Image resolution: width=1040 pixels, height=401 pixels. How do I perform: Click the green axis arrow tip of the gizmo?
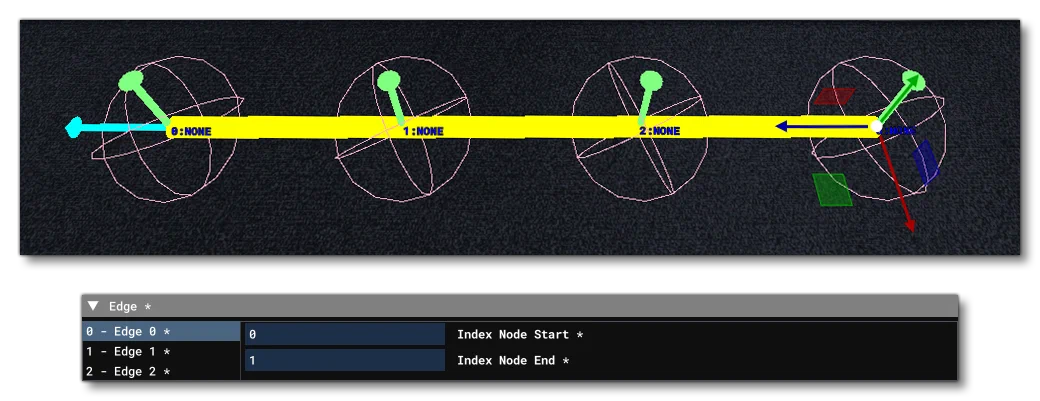[x=913, y=82]
